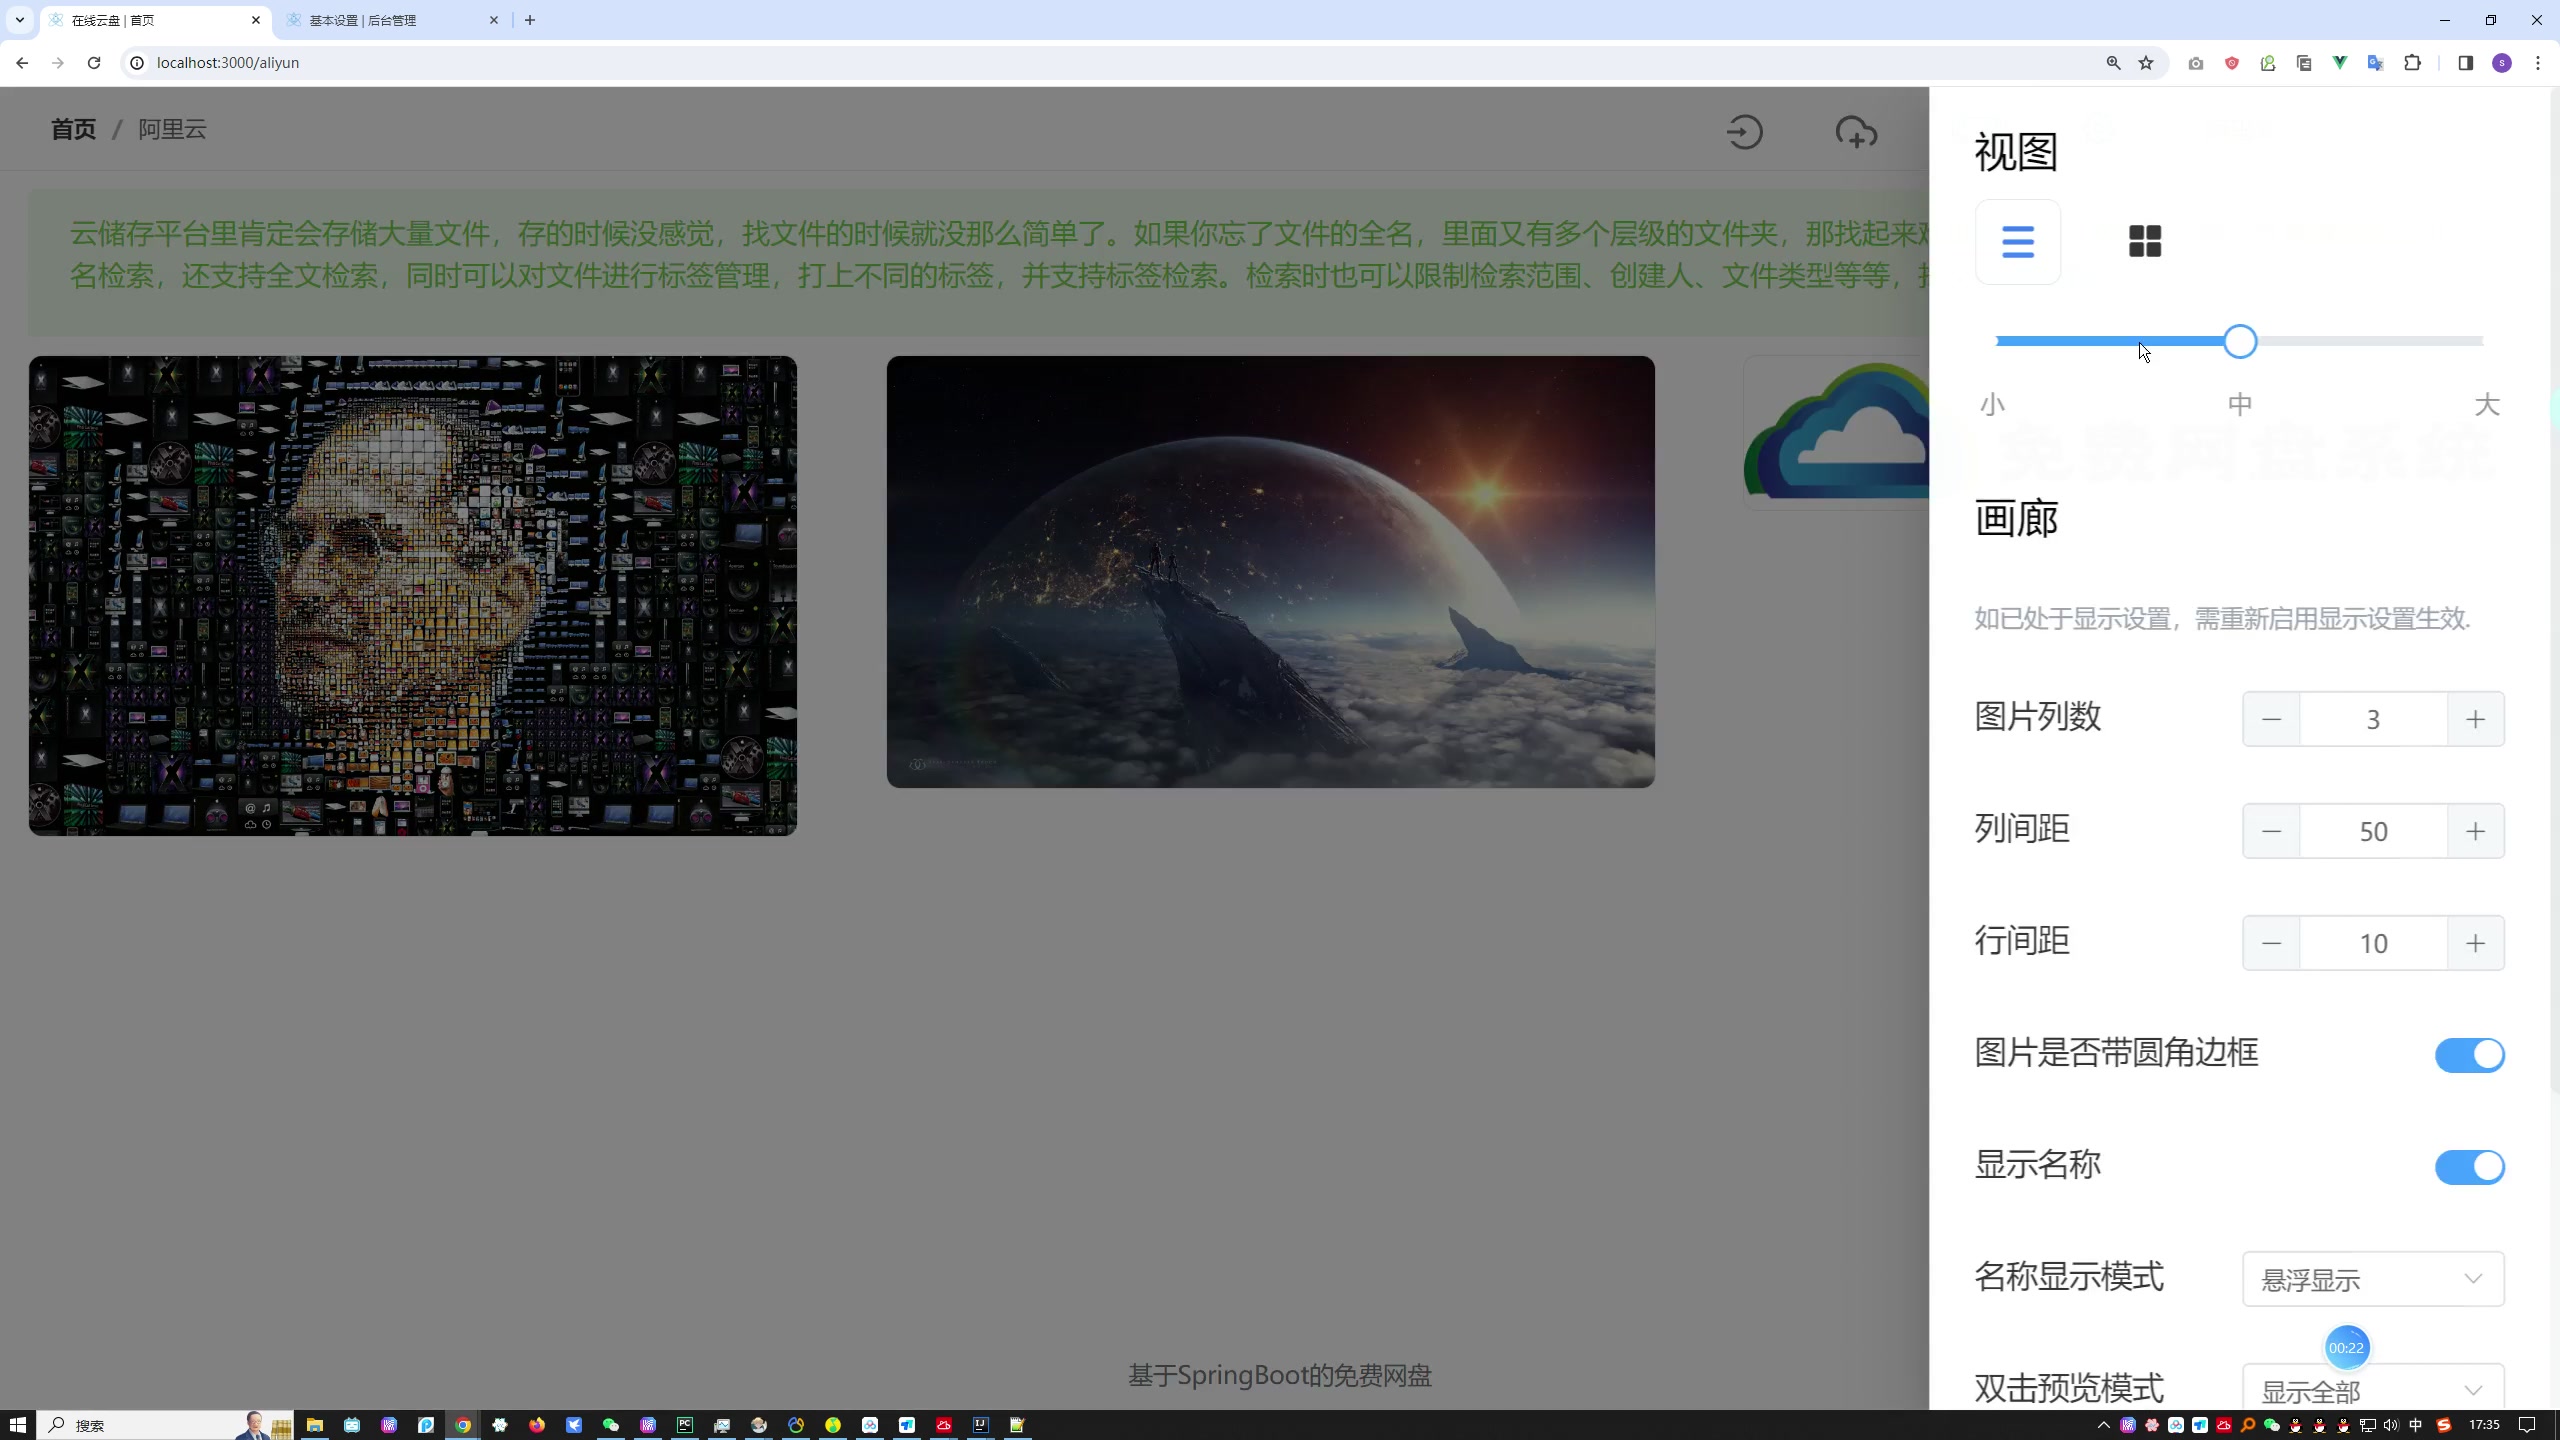Click the 列间距 input field
This screenshot has height=1440, width=2560.
point(2373,831)
